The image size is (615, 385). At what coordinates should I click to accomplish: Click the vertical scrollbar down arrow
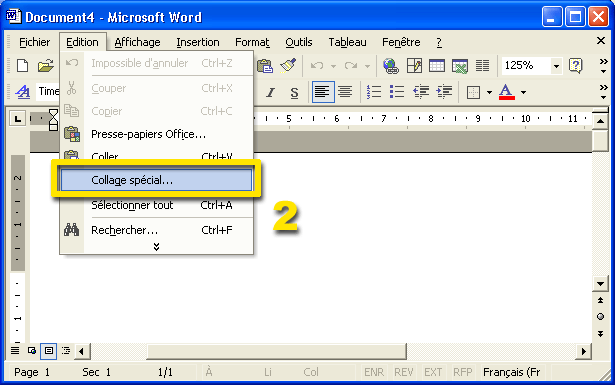point(600,283)
